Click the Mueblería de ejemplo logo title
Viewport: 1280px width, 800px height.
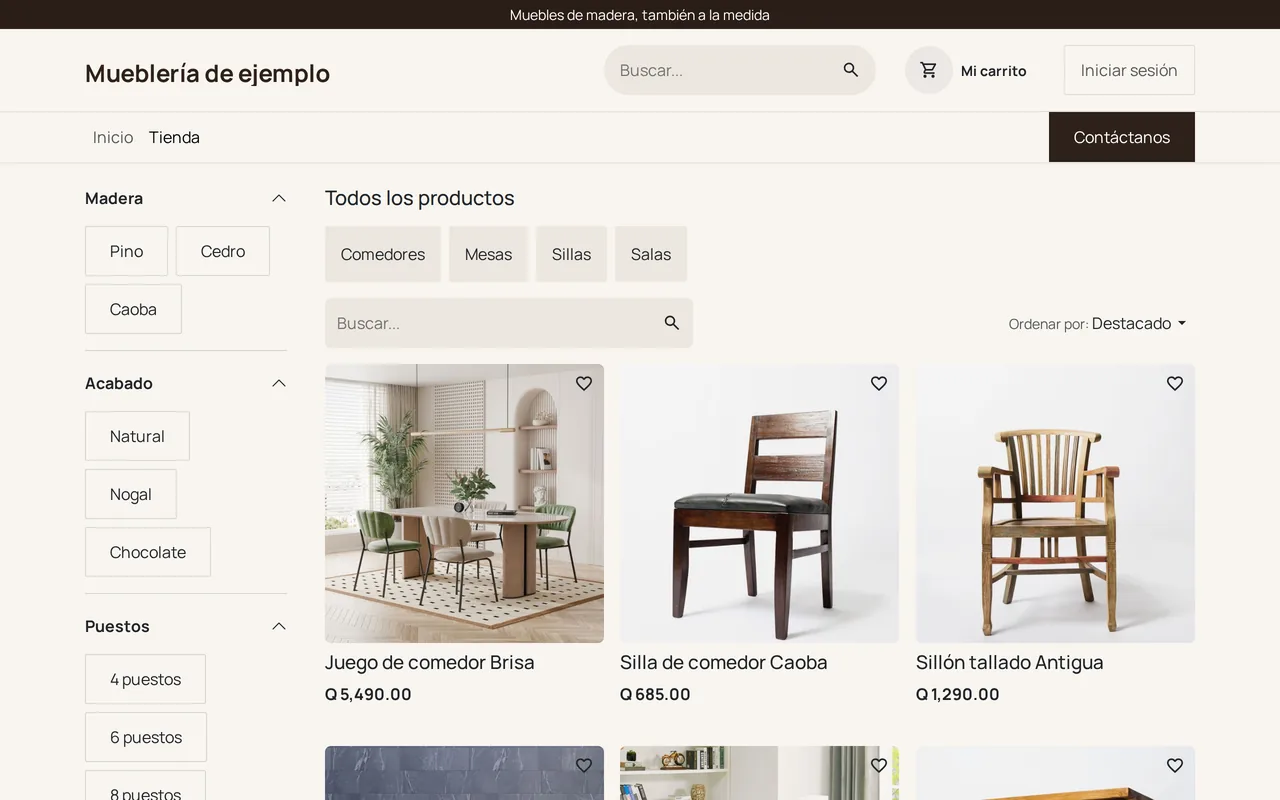[x=207, y=73]
